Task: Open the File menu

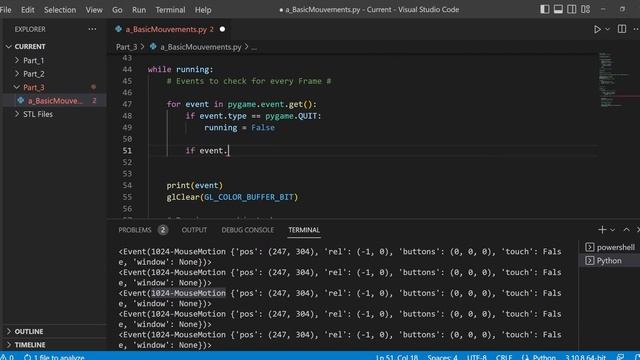Action: point(6,9)
